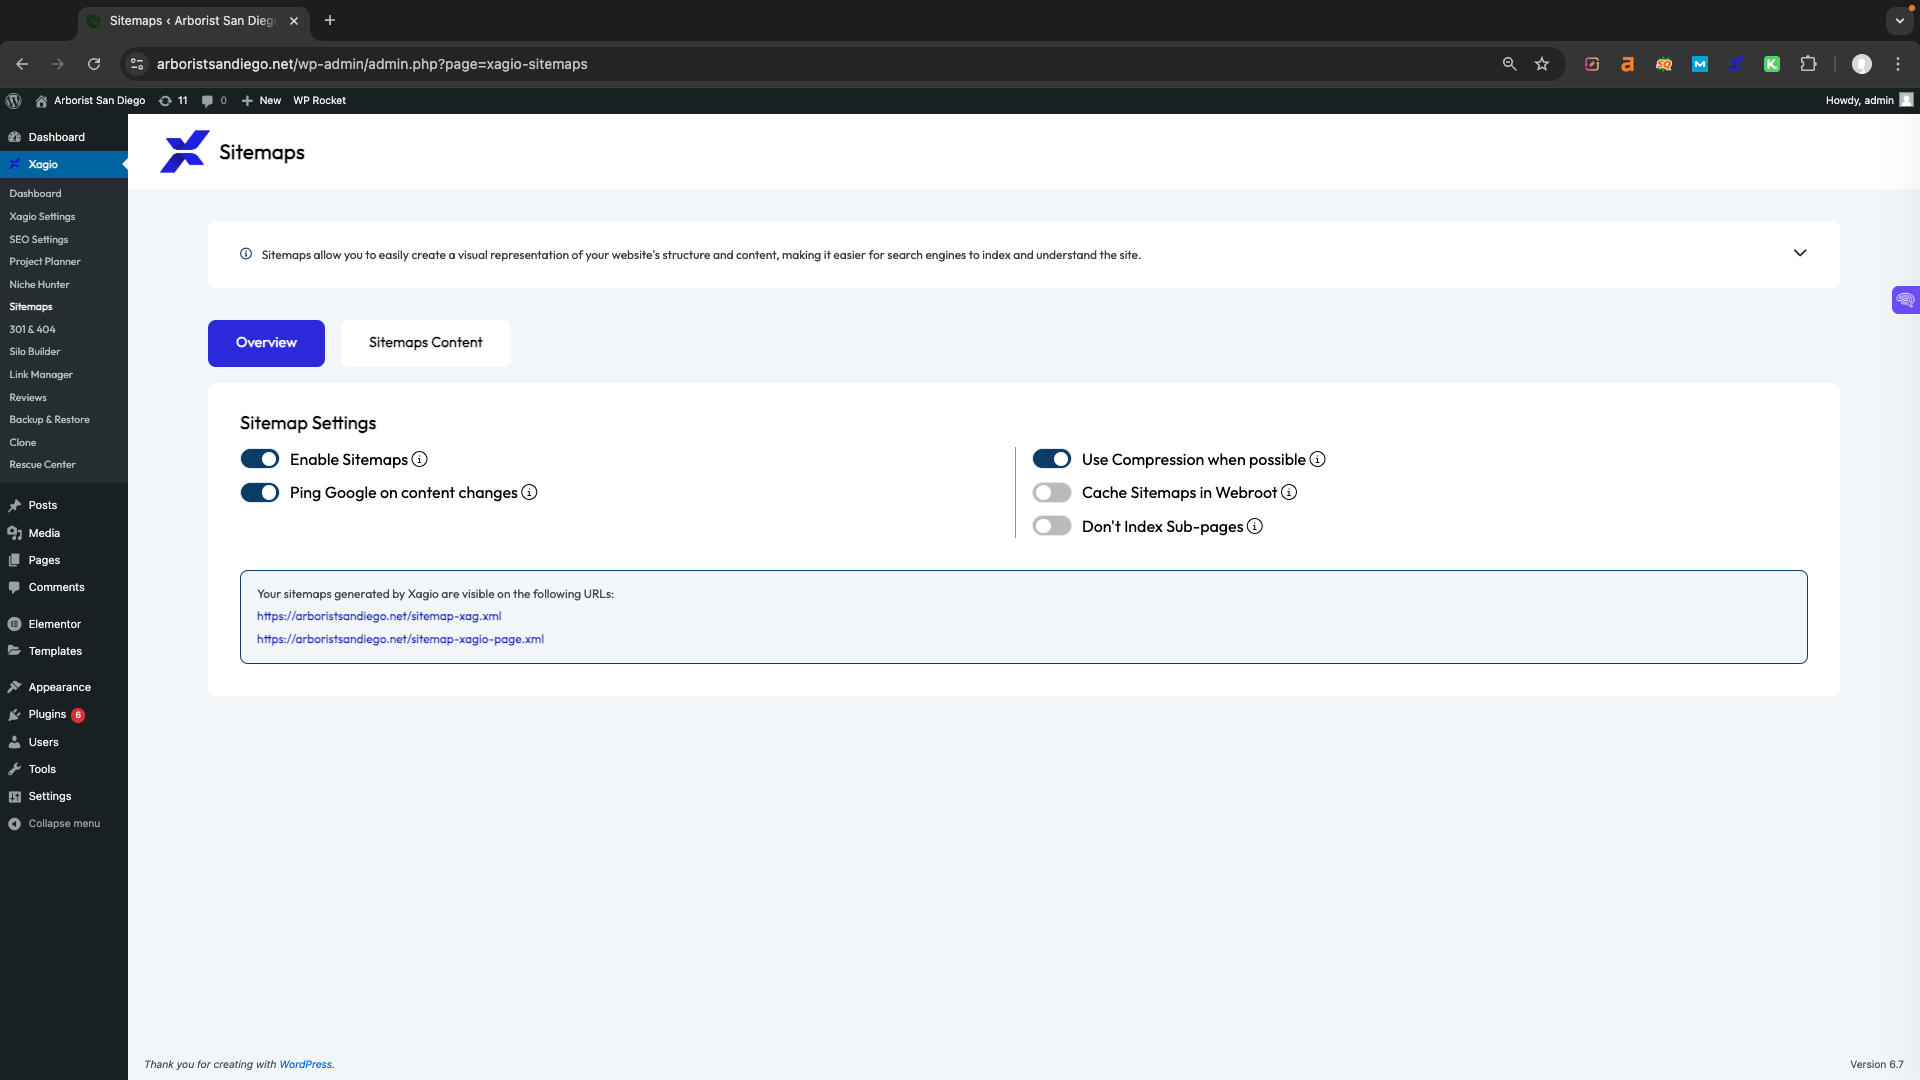Open the sitemap-xagio-page.xml URL link
Image resolution: width=1920 pixels, height=1080 pixels.
400,640
